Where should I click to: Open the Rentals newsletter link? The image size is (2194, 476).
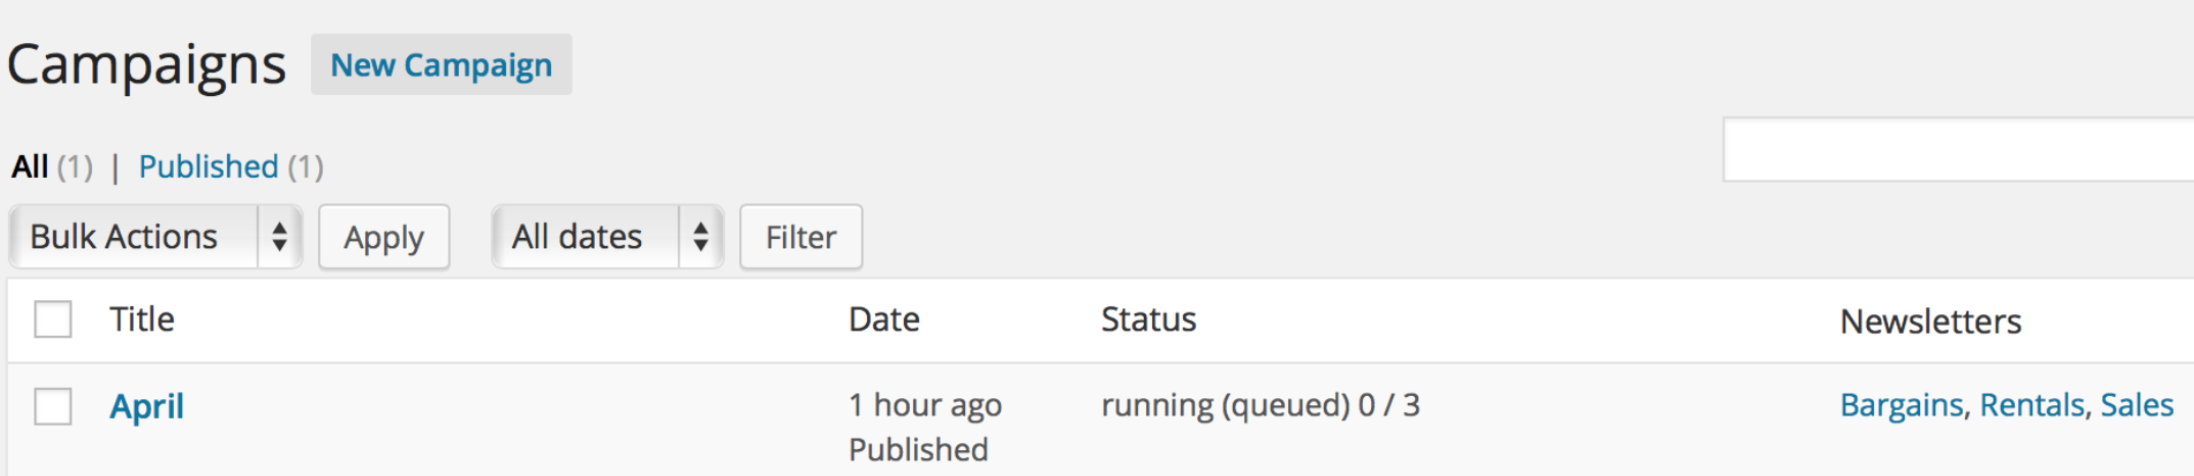tap(2032, 405)
